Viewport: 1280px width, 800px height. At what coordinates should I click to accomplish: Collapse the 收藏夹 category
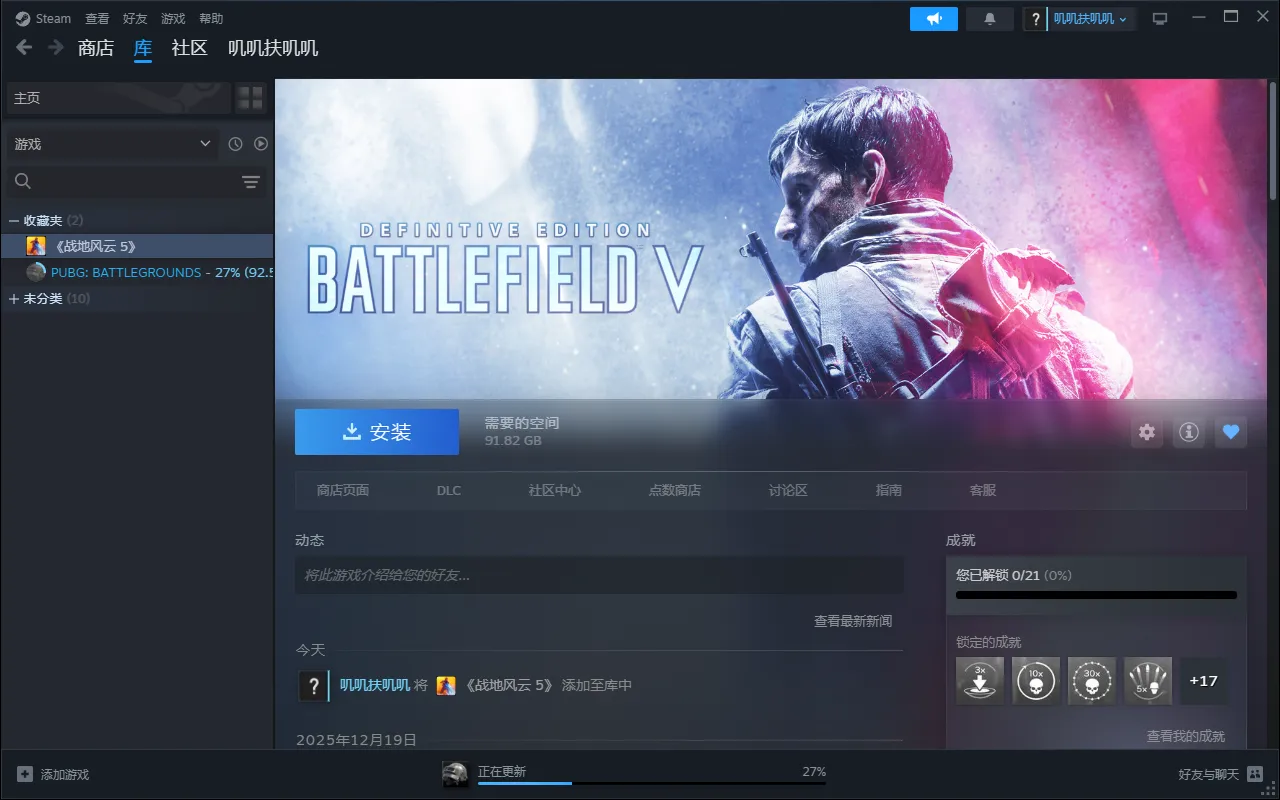click(x=14, y=220)
